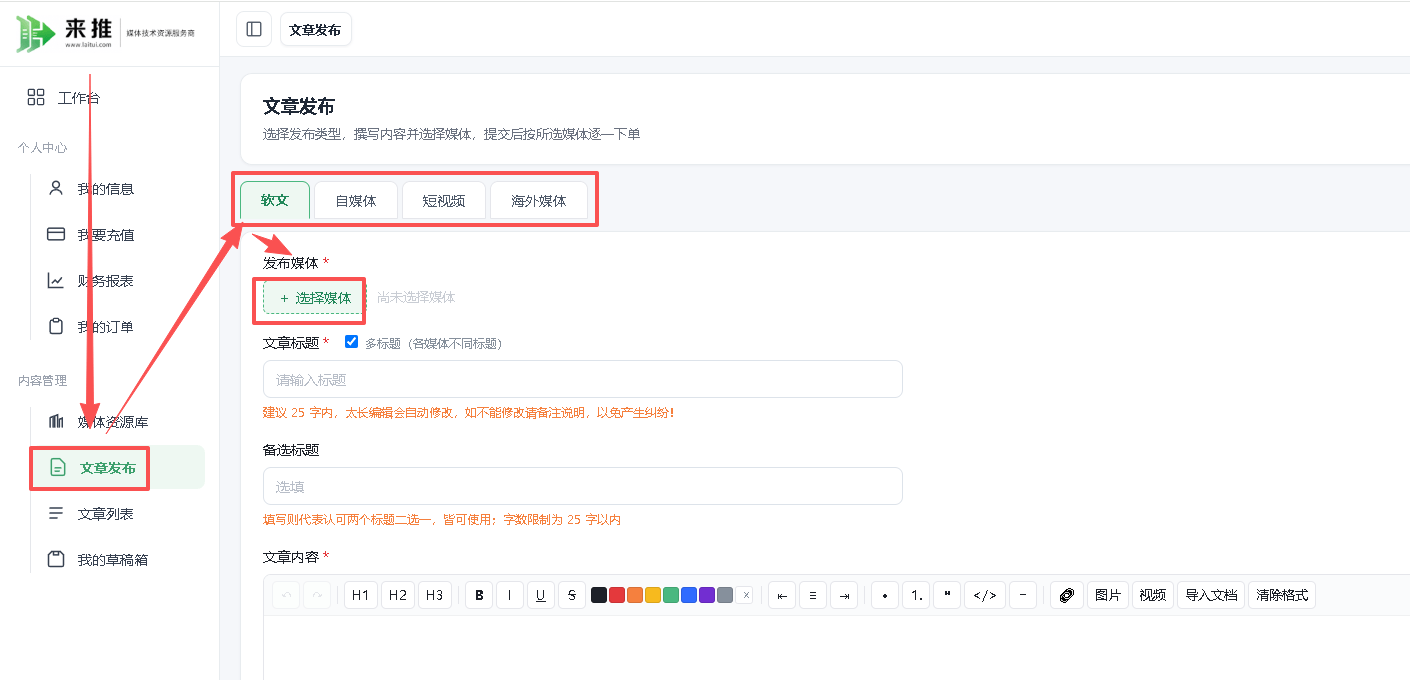Switch to the 自媒体 tab
1410x680 pixels.
(356, 200)
